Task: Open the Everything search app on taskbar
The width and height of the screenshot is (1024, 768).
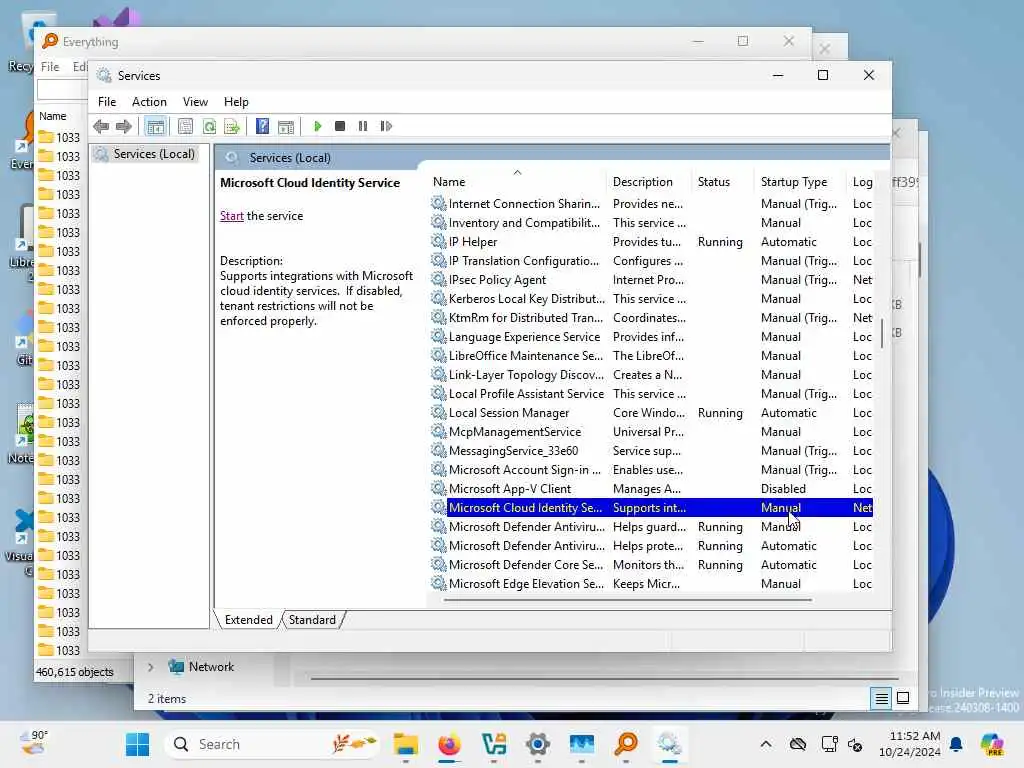Action: pos(626,744)
